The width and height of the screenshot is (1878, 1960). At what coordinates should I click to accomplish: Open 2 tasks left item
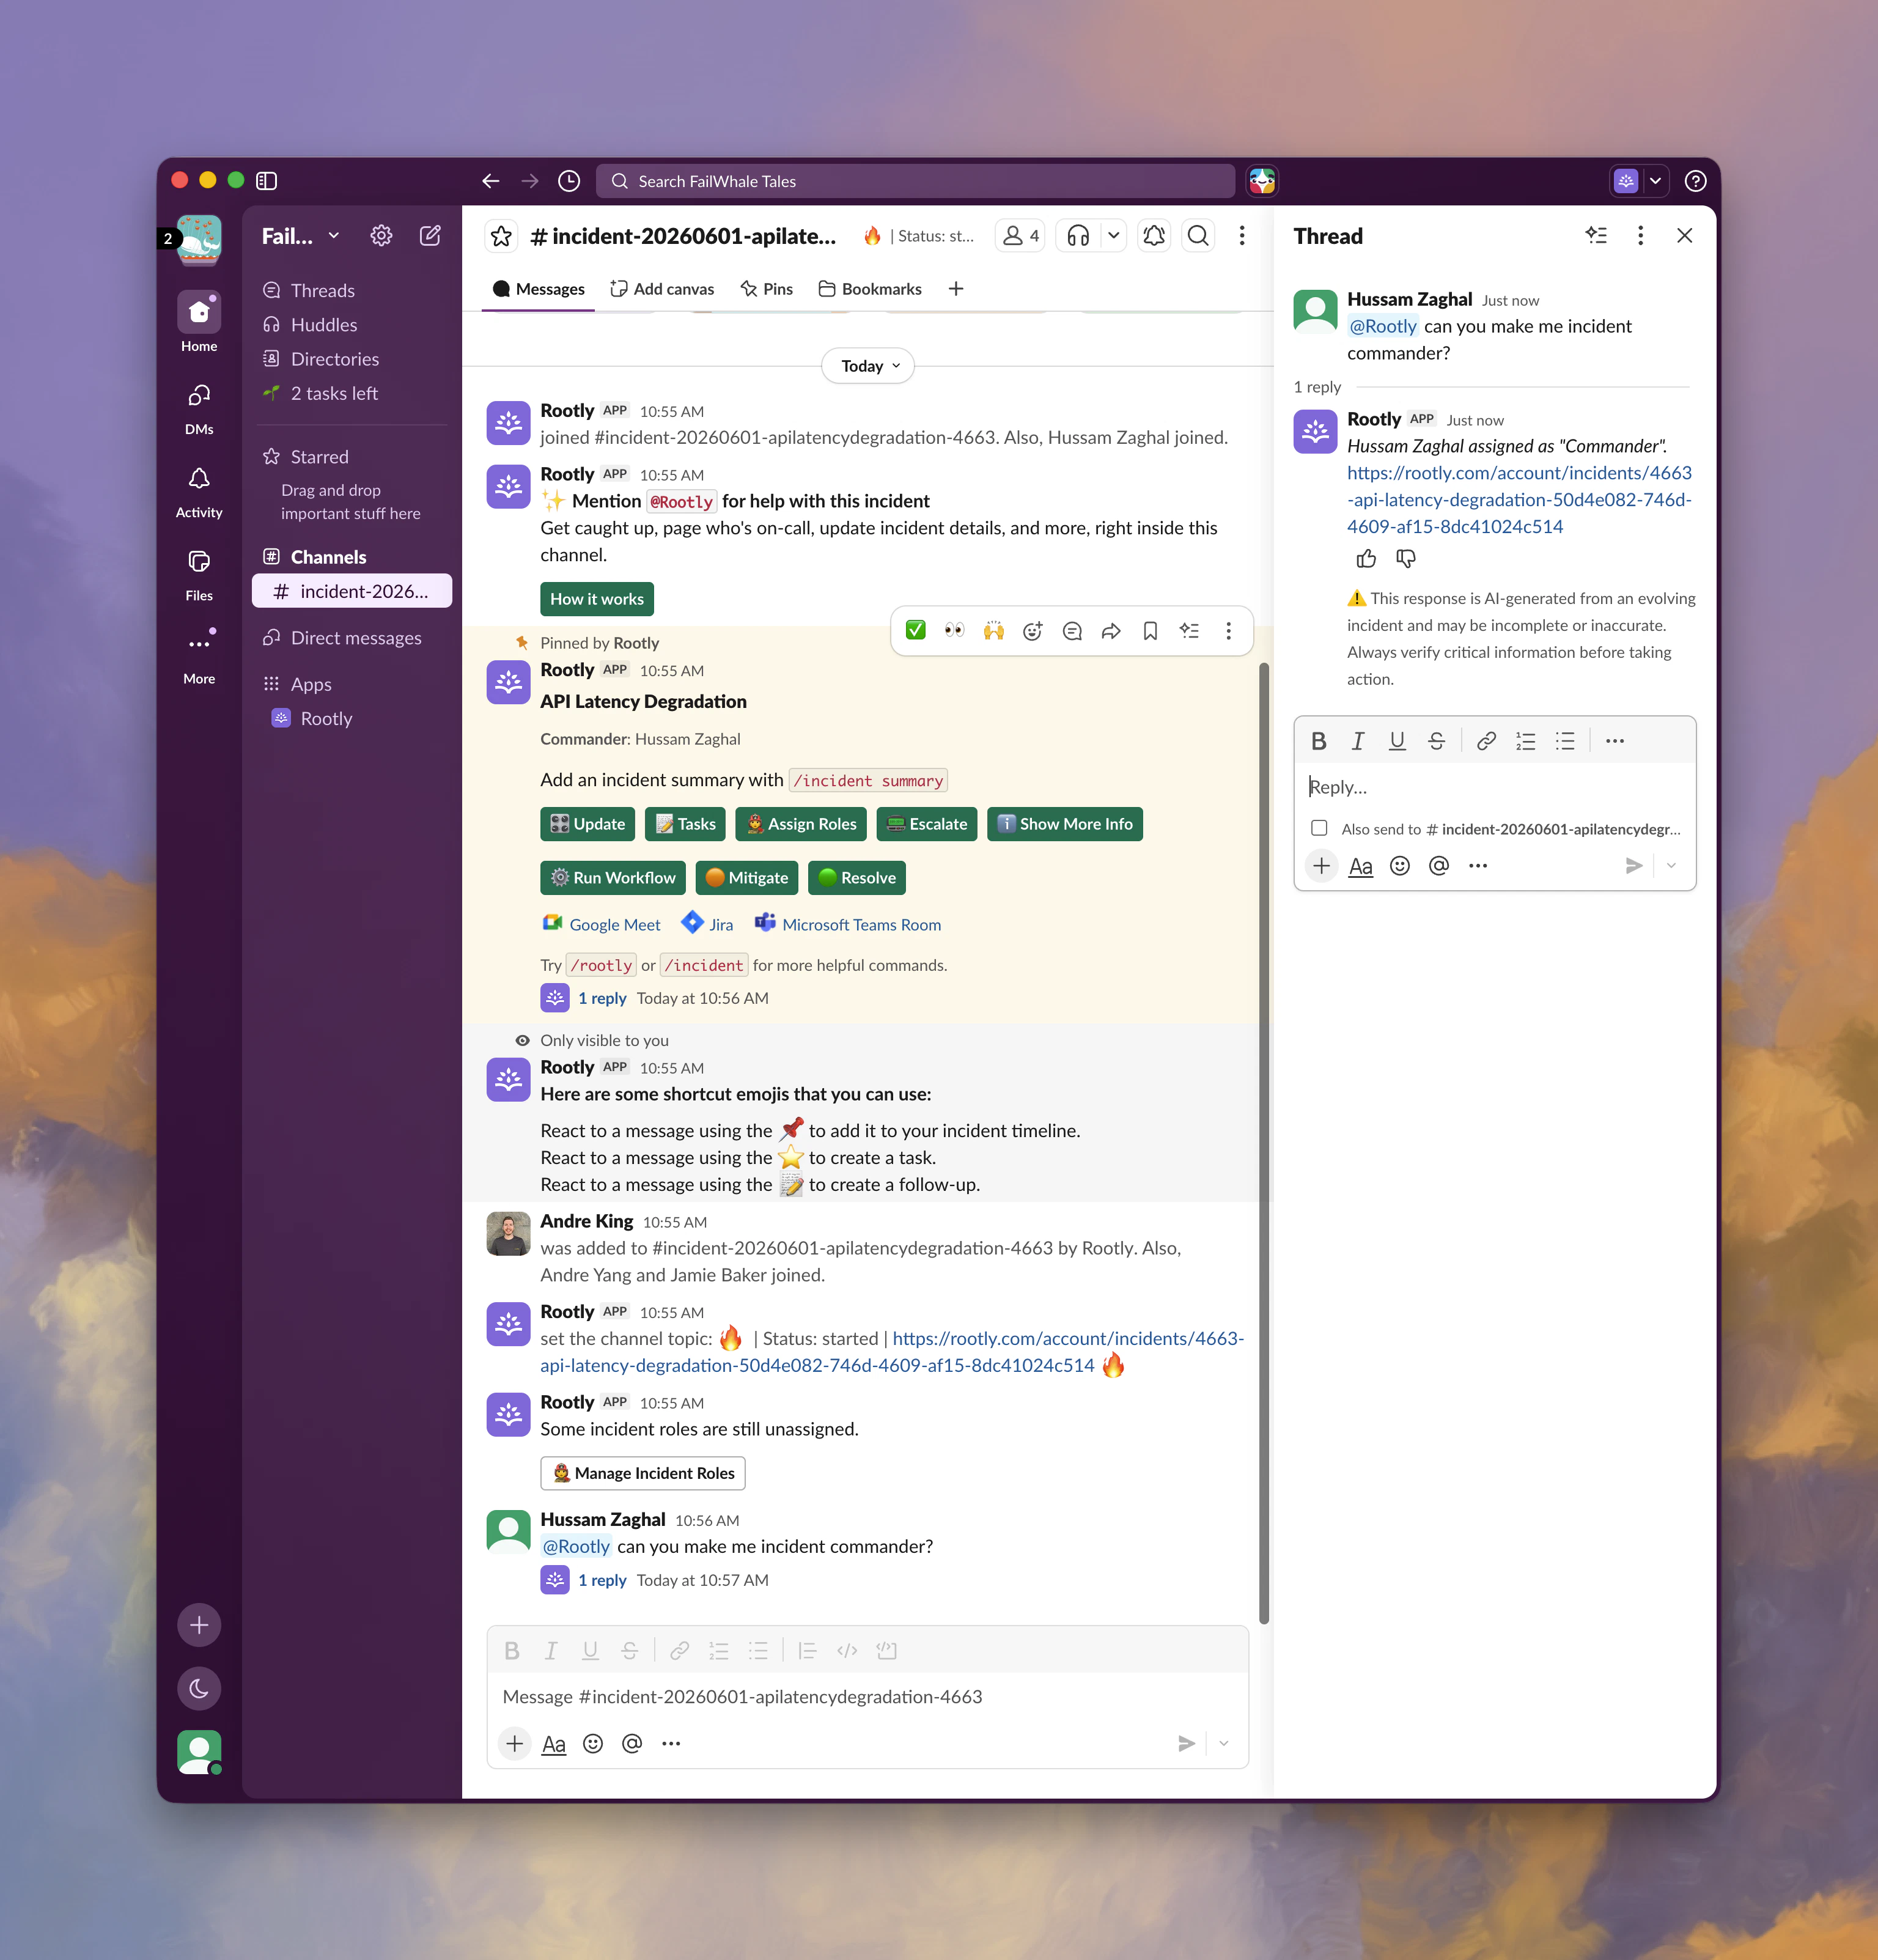coord(351,393)
